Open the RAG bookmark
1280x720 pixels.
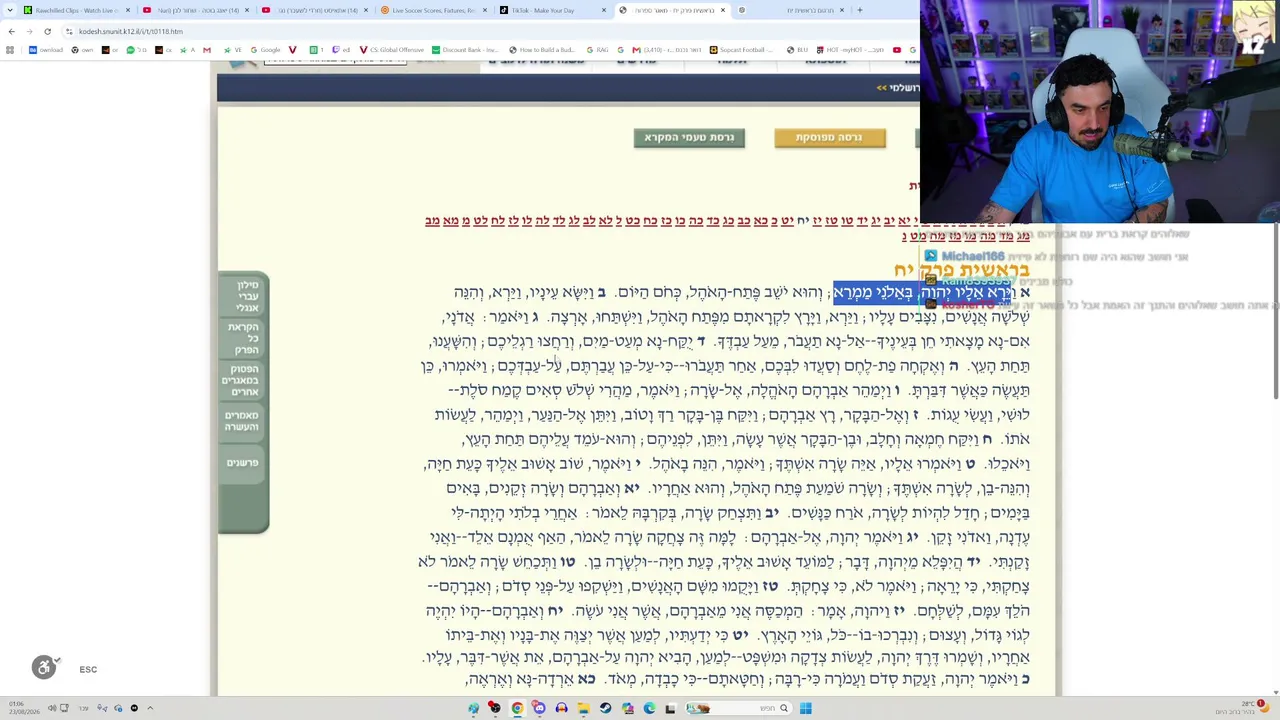click(597, 50)
